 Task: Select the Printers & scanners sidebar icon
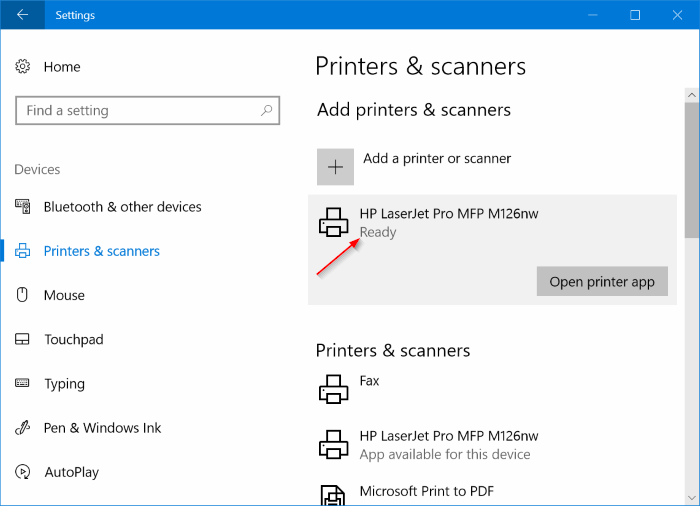click(x=23, y=251)
